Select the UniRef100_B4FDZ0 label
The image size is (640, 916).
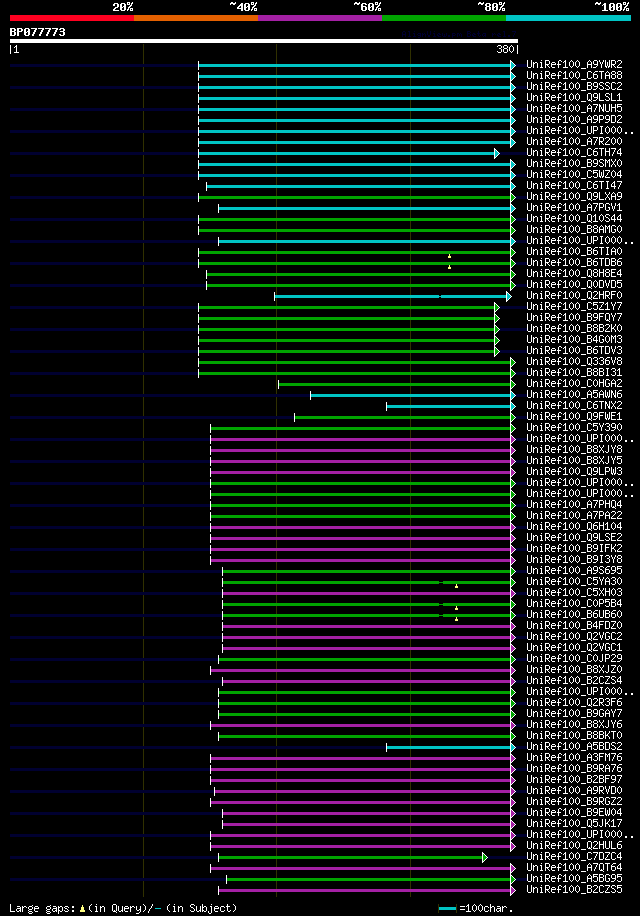pos(574,626)
